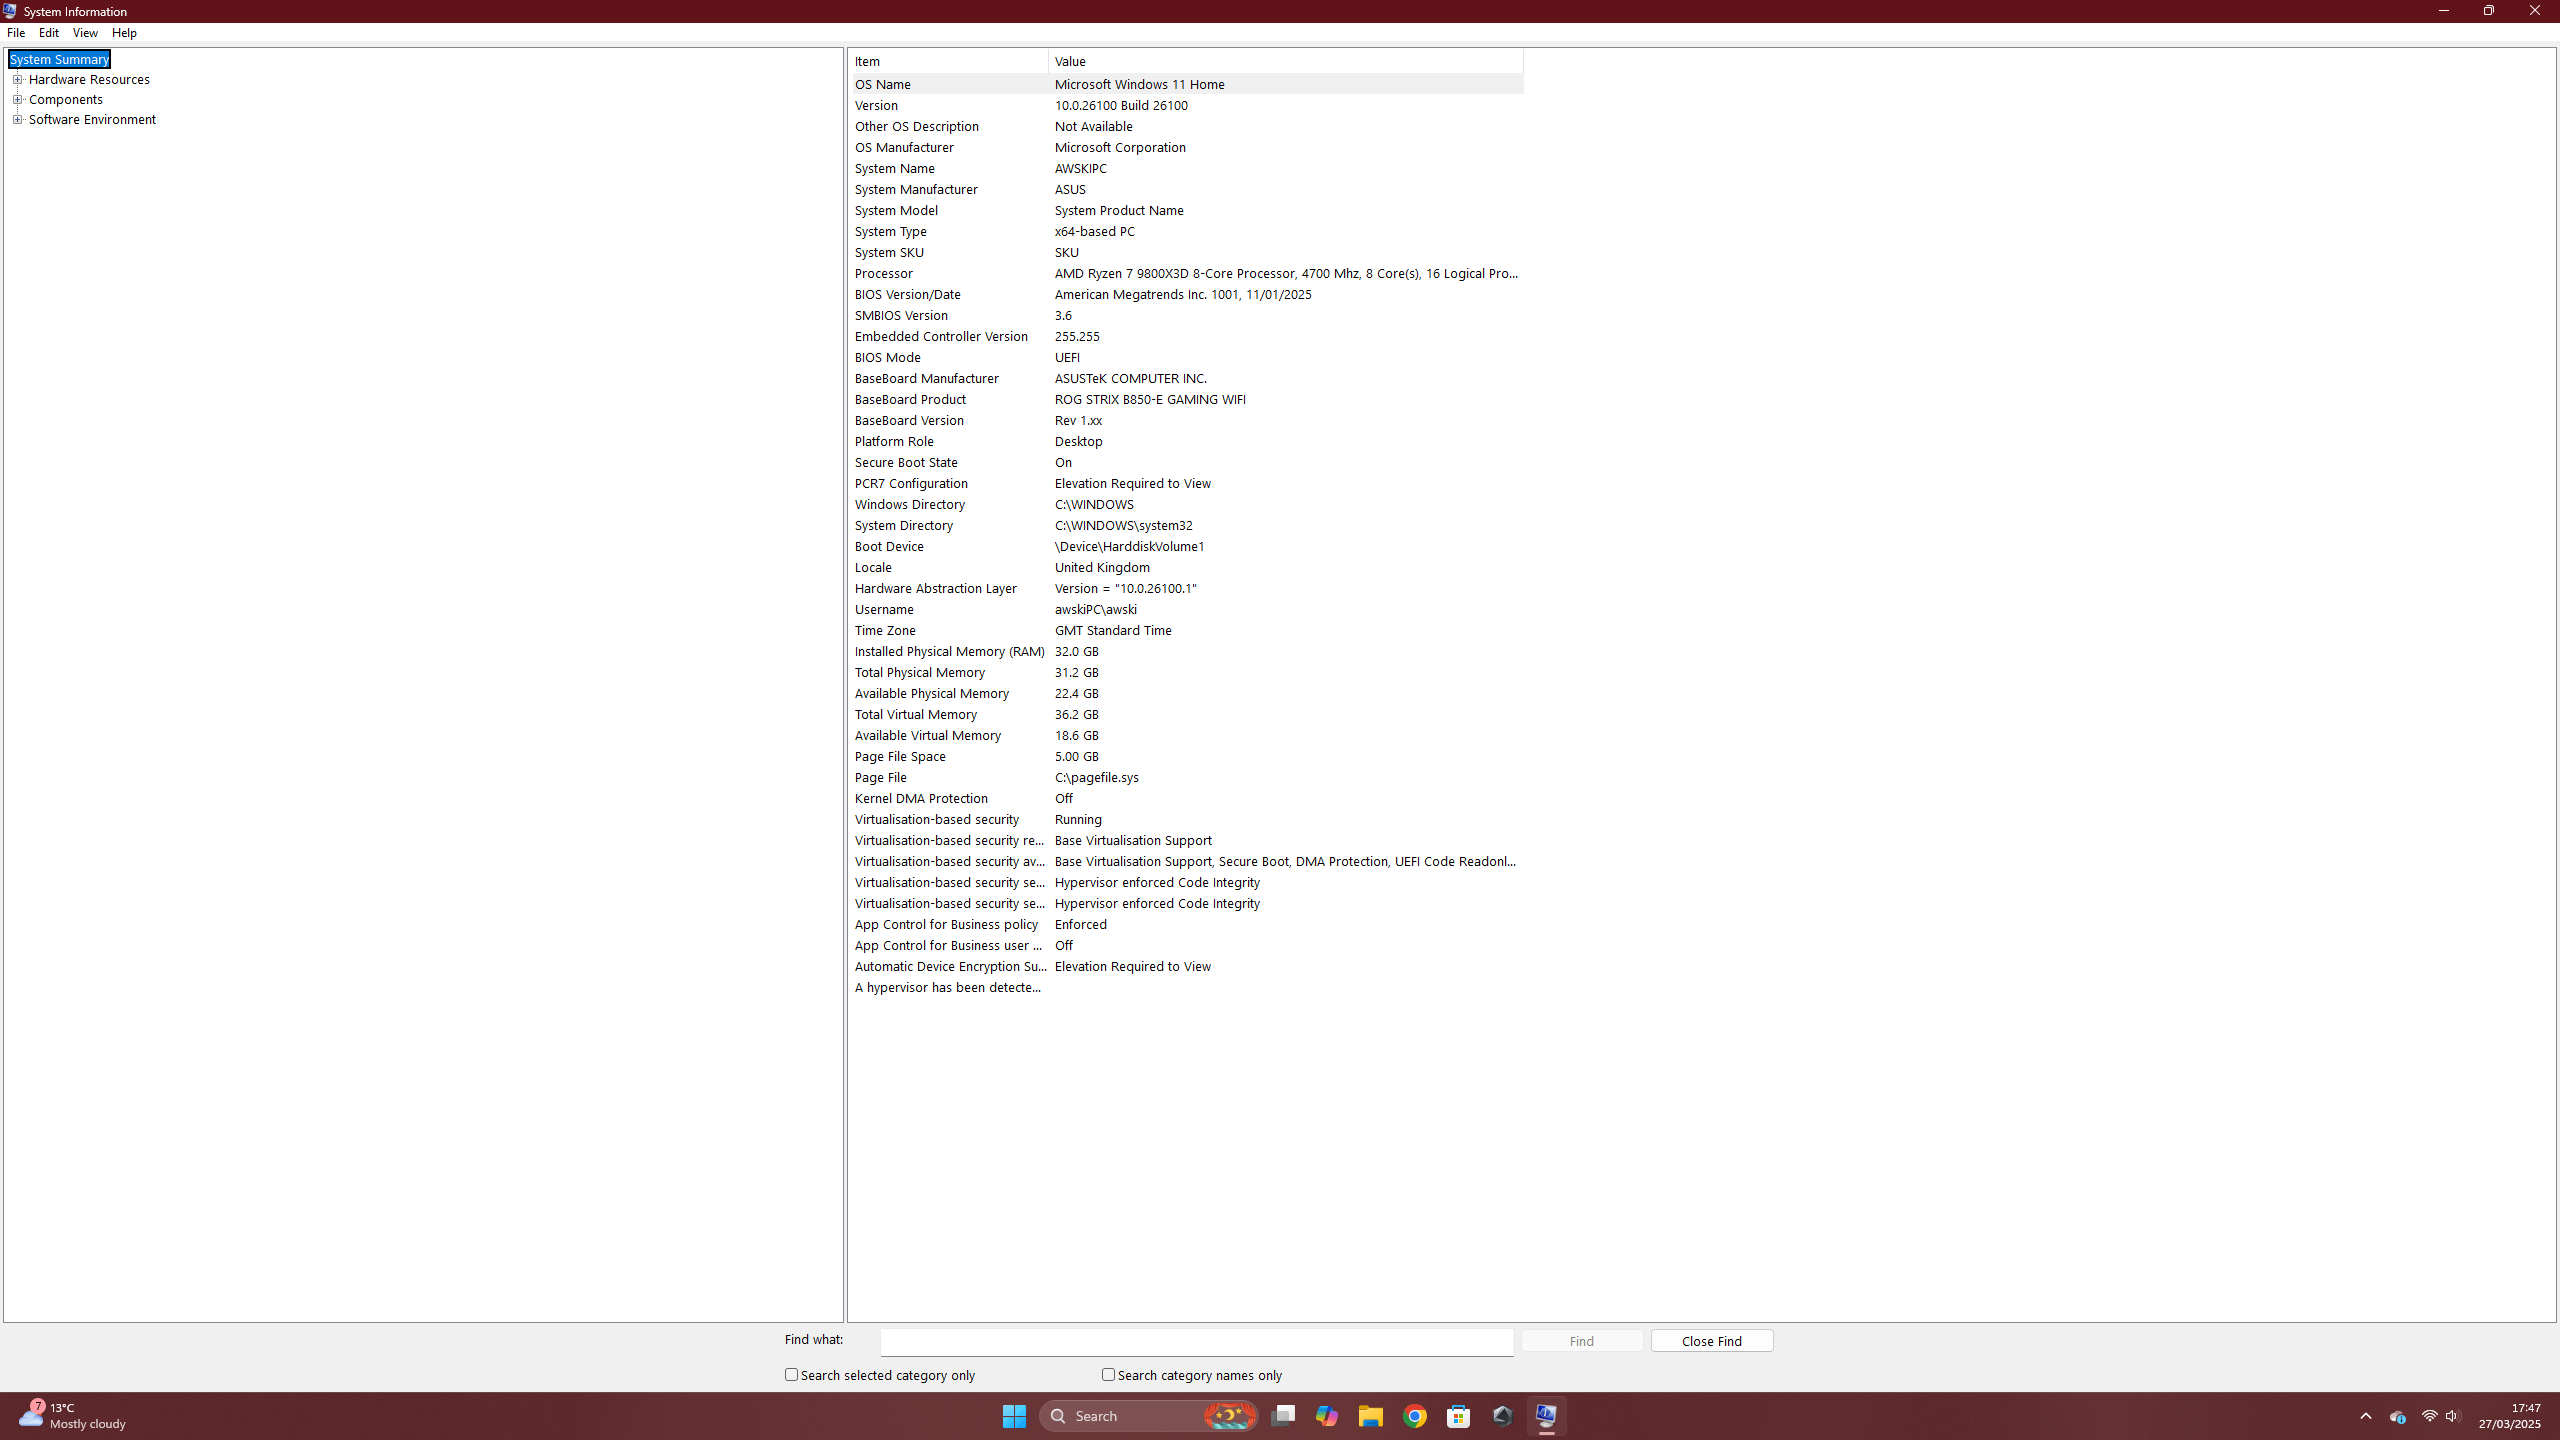Open the File menu

16,33
